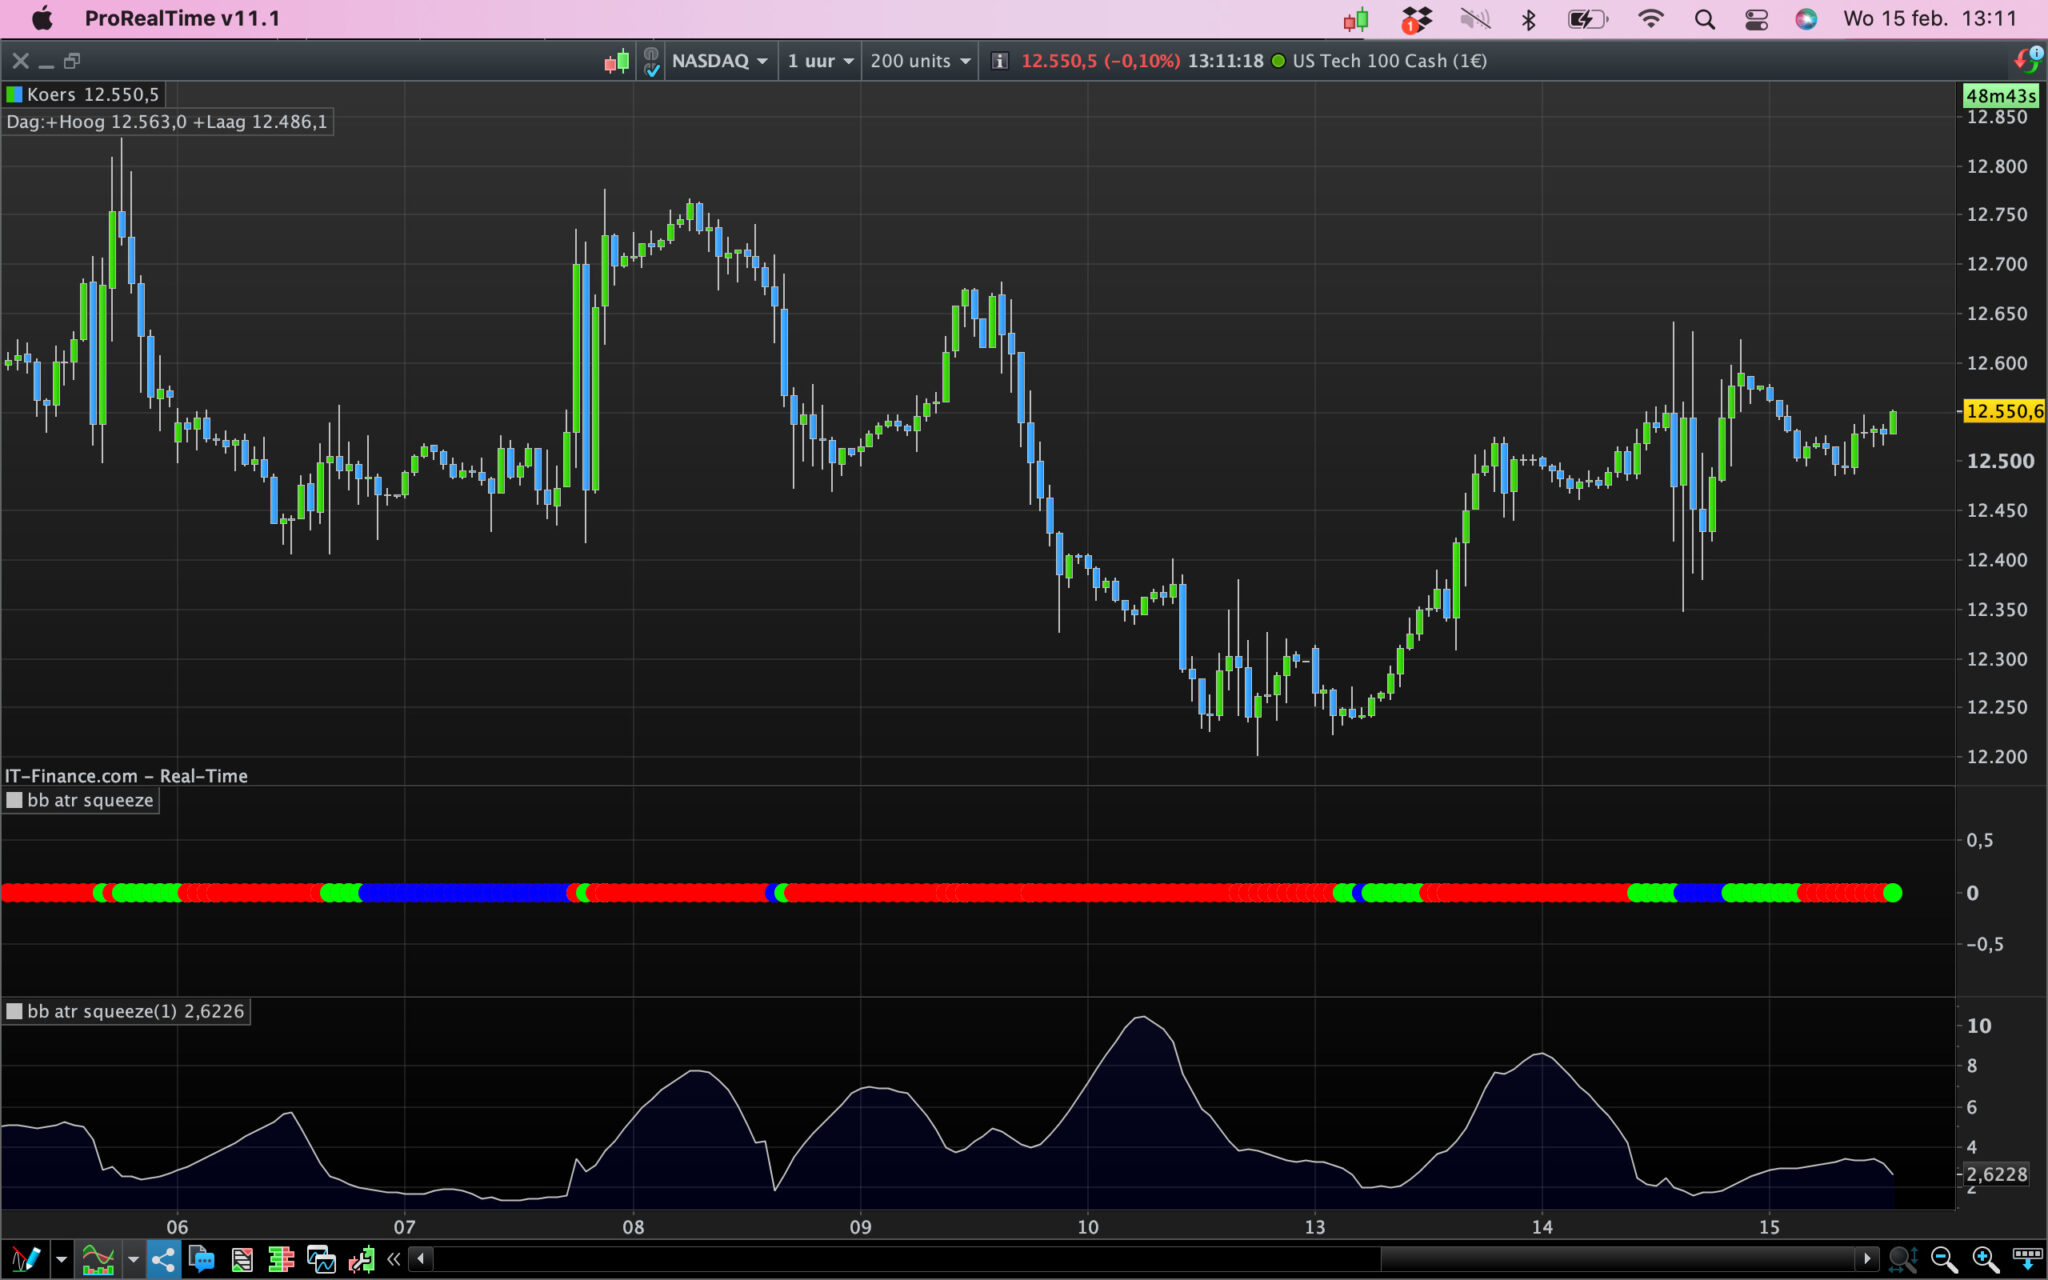
Task: Open the indicators icon in bottom toolbar
Action: tap(98, 1259)
